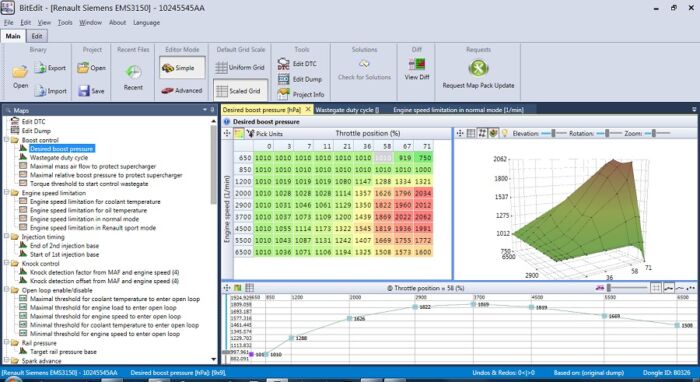700x382 pixels.
Task: Switch to the Wastegate duty cycle tab
Action: (x=347, y=110)
